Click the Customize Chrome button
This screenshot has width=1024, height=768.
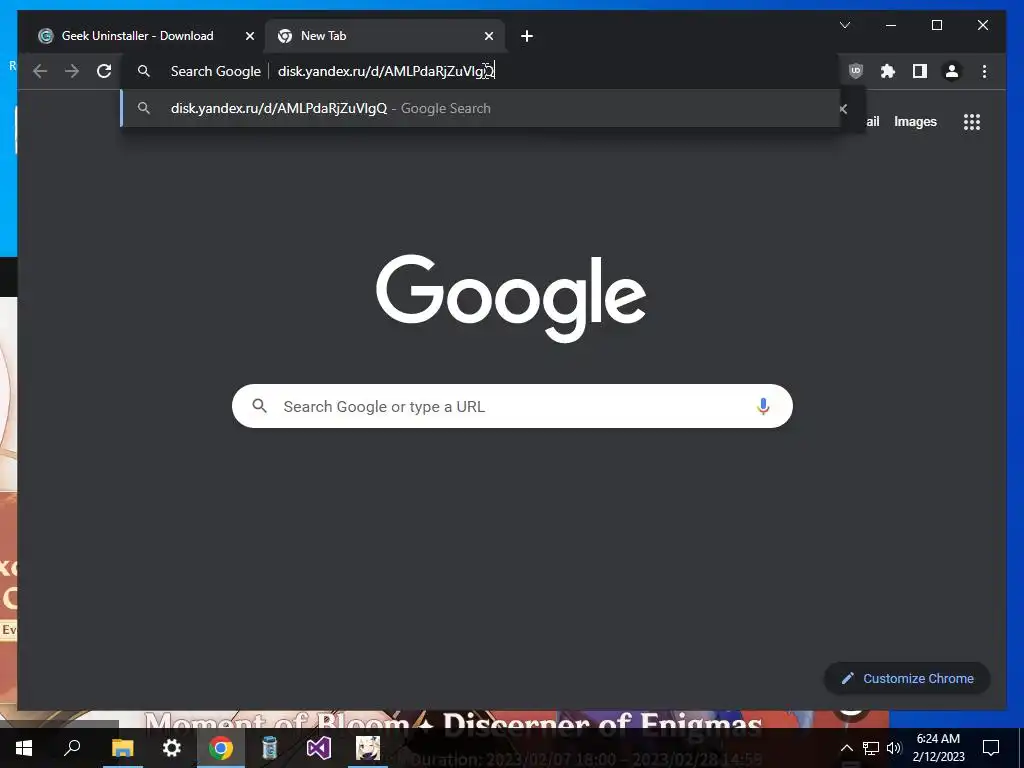pos(907,679)
